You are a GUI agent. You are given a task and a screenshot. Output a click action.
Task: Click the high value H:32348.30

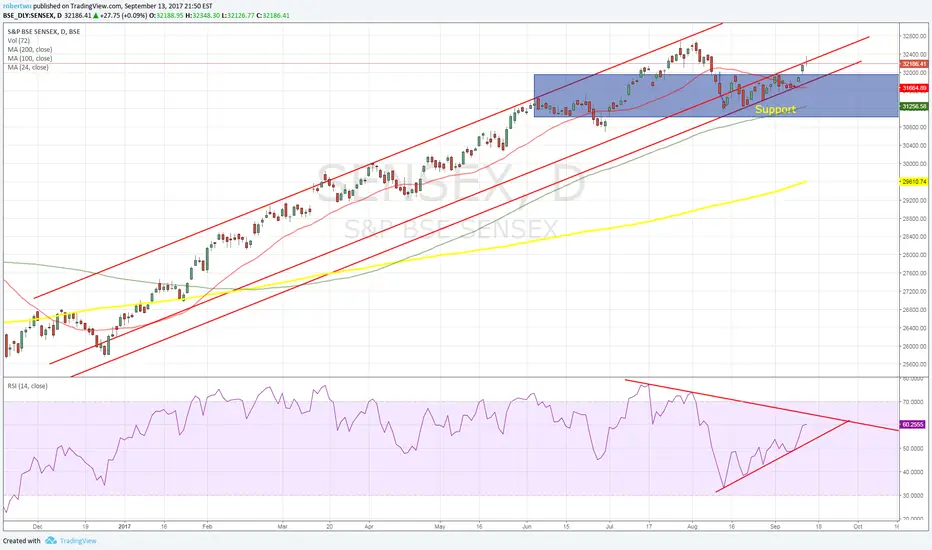click(x=203, y=15)
